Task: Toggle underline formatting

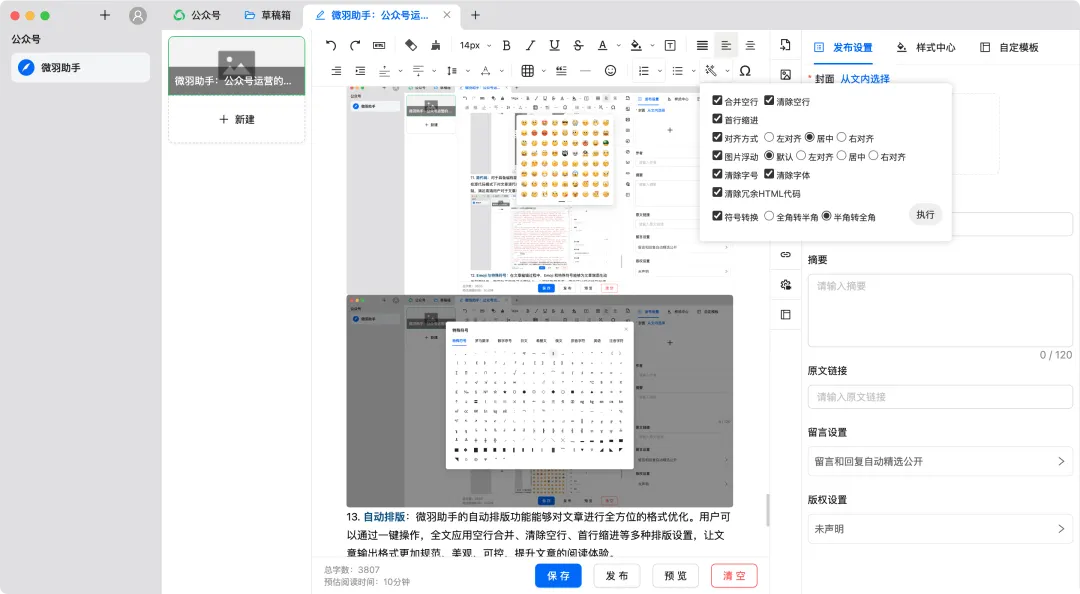Action: (x=554, y=45)
